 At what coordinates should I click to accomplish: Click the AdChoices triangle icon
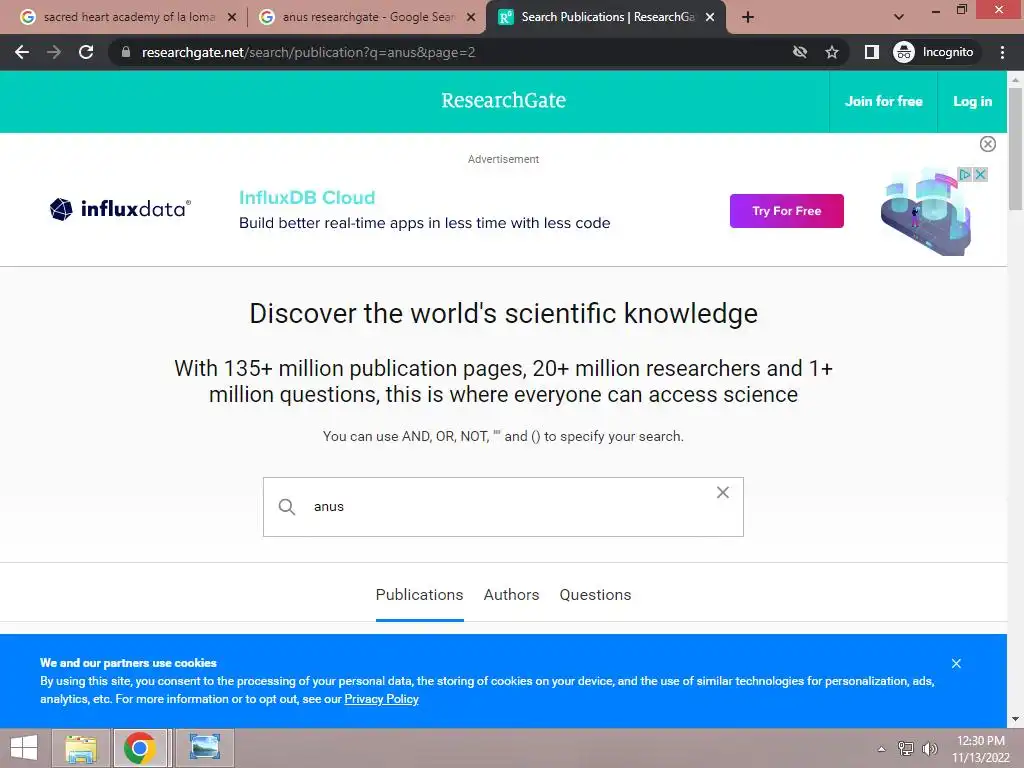(x=965, y=174)
